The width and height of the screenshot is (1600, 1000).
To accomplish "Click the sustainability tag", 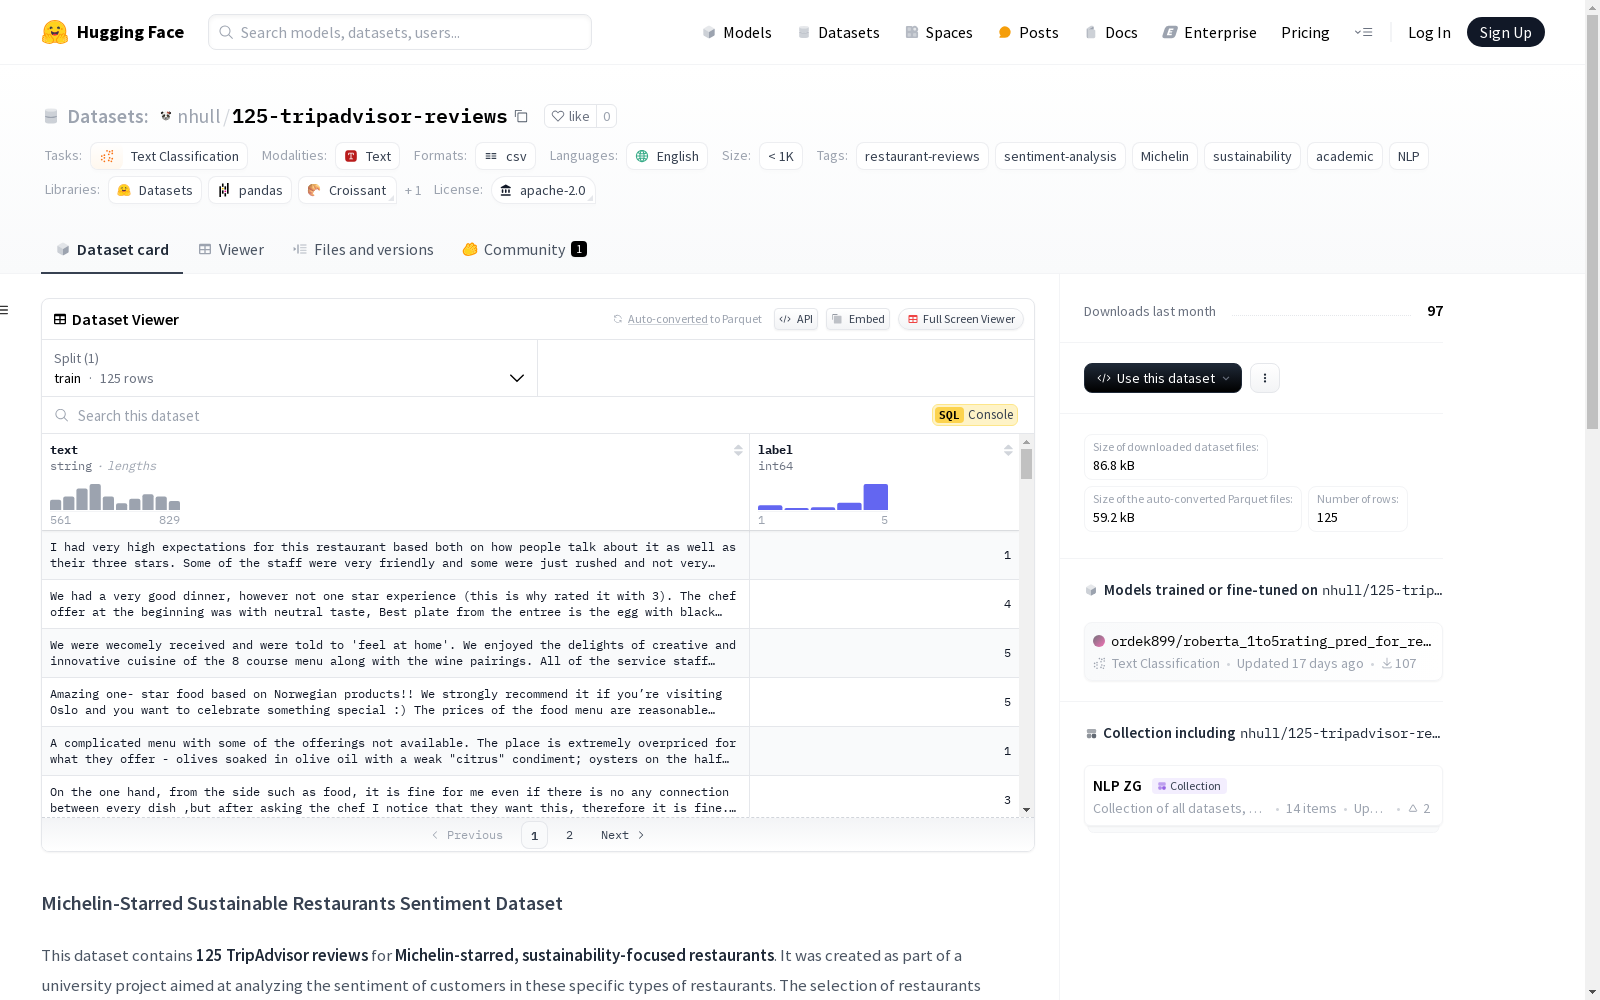I will (1252, 156).
